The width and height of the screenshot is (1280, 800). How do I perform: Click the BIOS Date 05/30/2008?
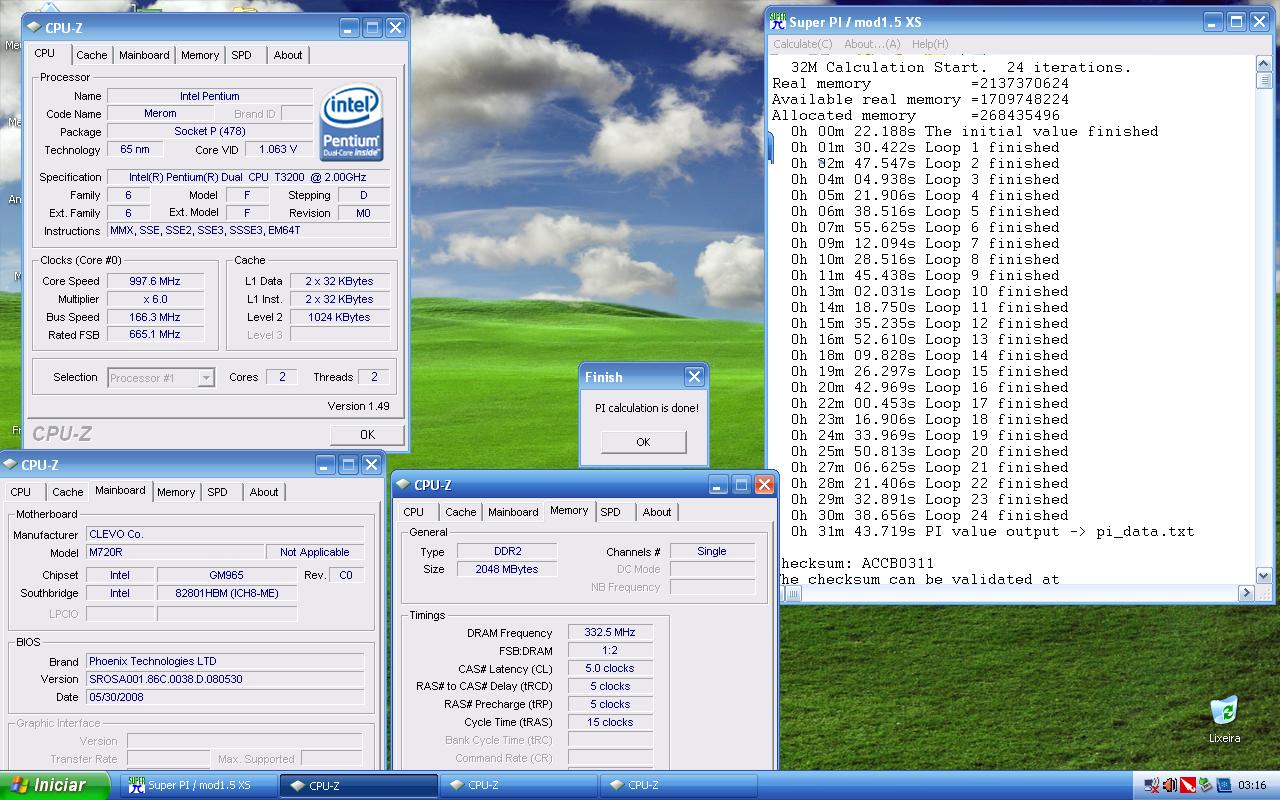225,697
